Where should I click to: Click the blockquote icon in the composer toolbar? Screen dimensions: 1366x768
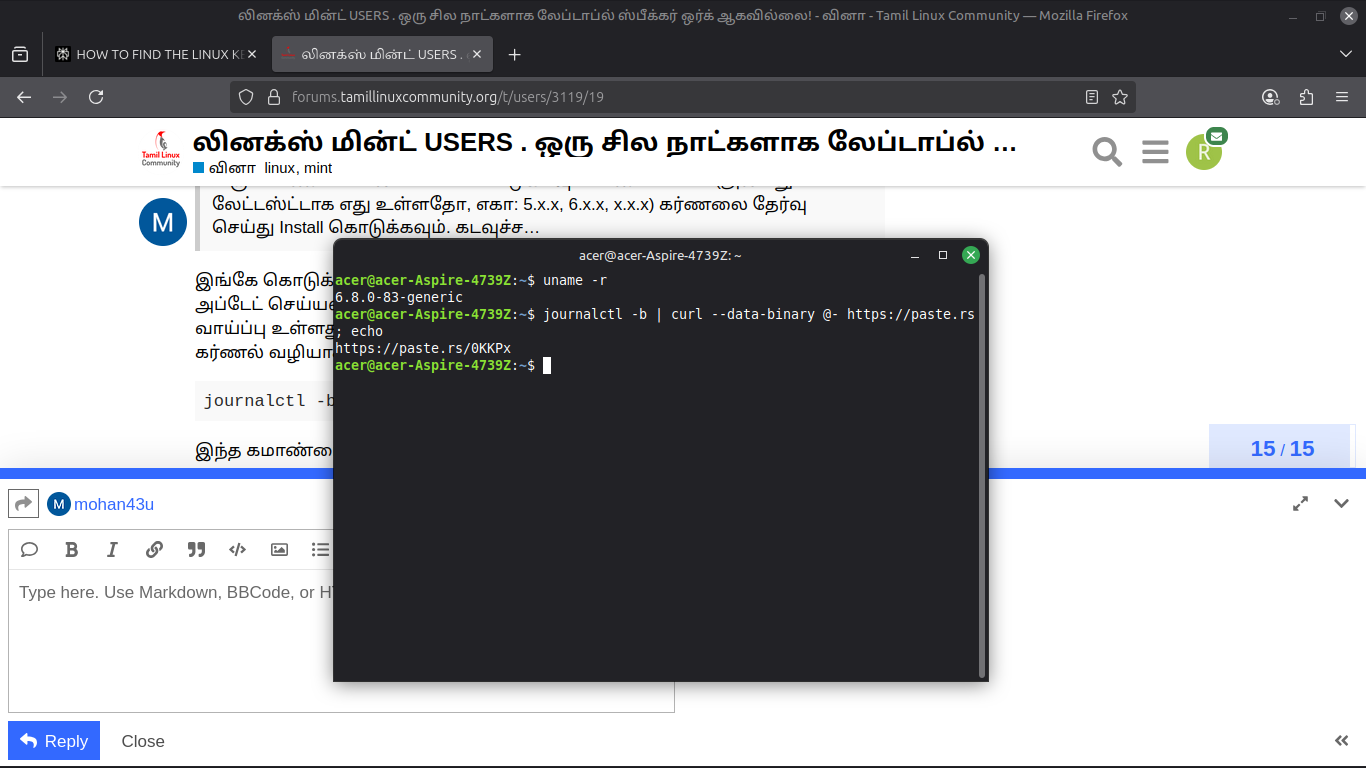coord(196,549)
